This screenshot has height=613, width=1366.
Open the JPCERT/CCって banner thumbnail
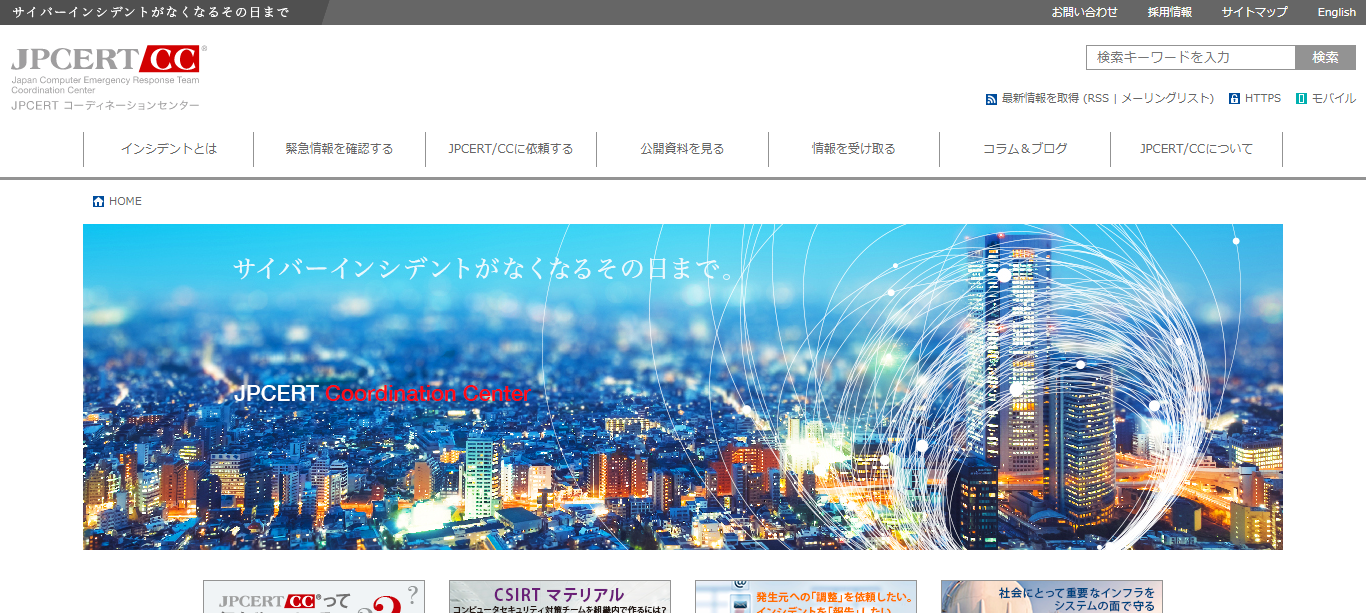tap(314, 597)
